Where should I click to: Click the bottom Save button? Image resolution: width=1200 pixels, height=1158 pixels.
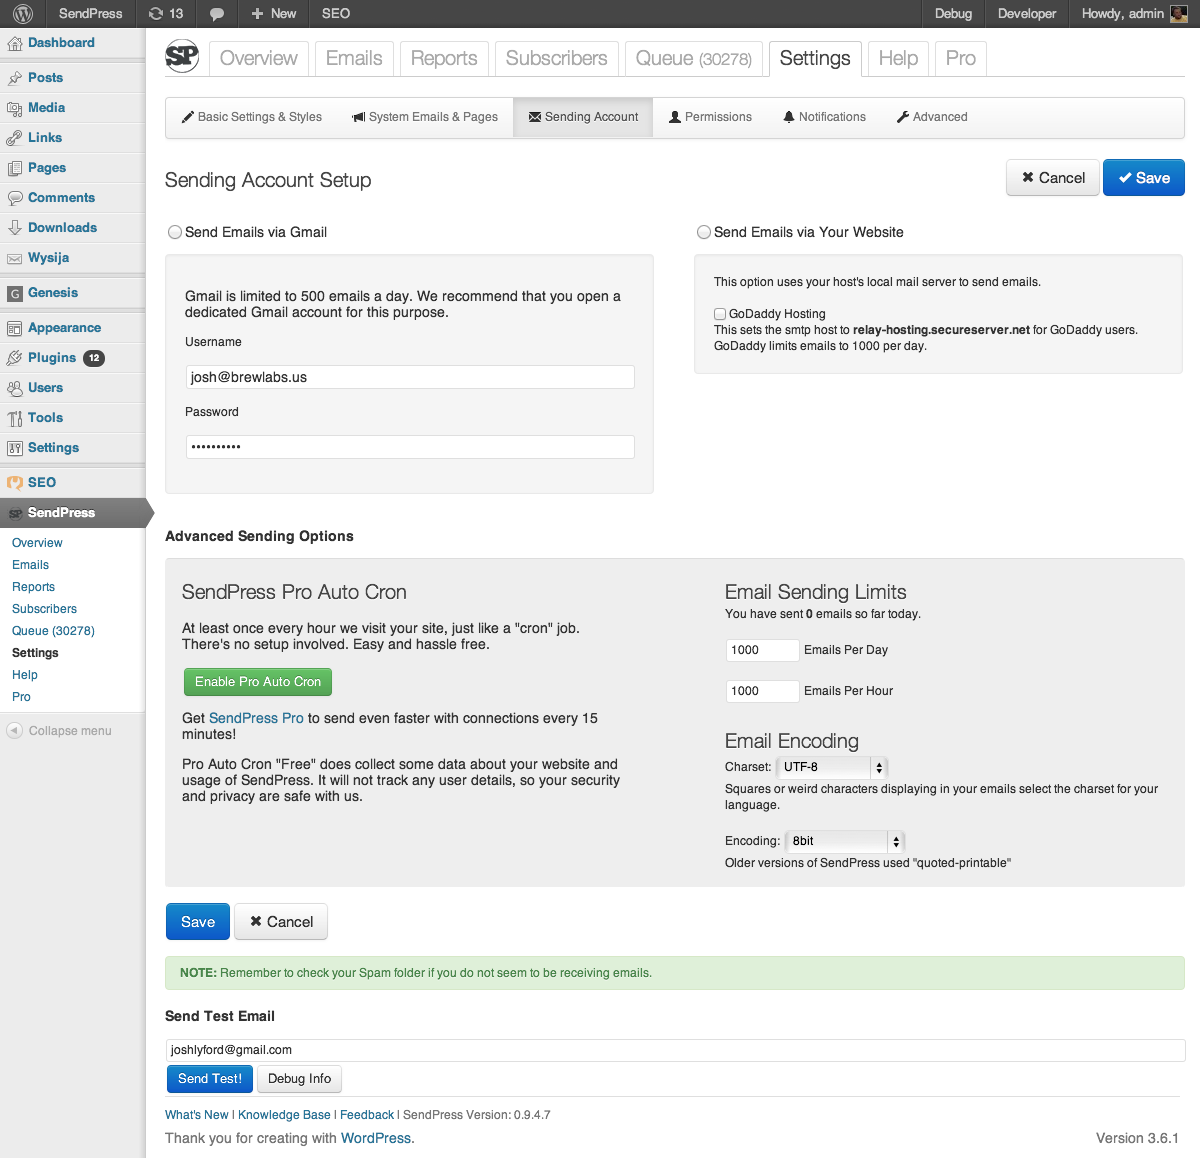pyautogui.click(x=198, y=922)
